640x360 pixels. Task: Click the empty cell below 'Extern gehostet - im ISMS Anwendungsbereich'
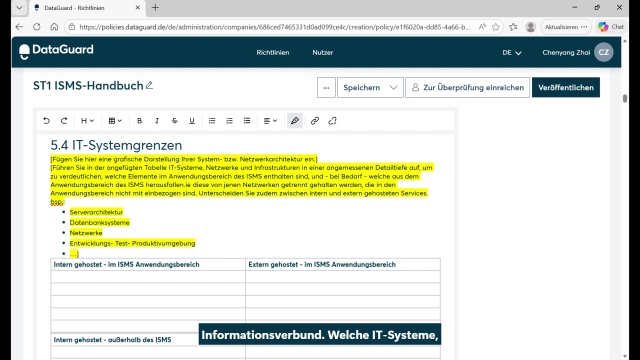tap(343, 277)
